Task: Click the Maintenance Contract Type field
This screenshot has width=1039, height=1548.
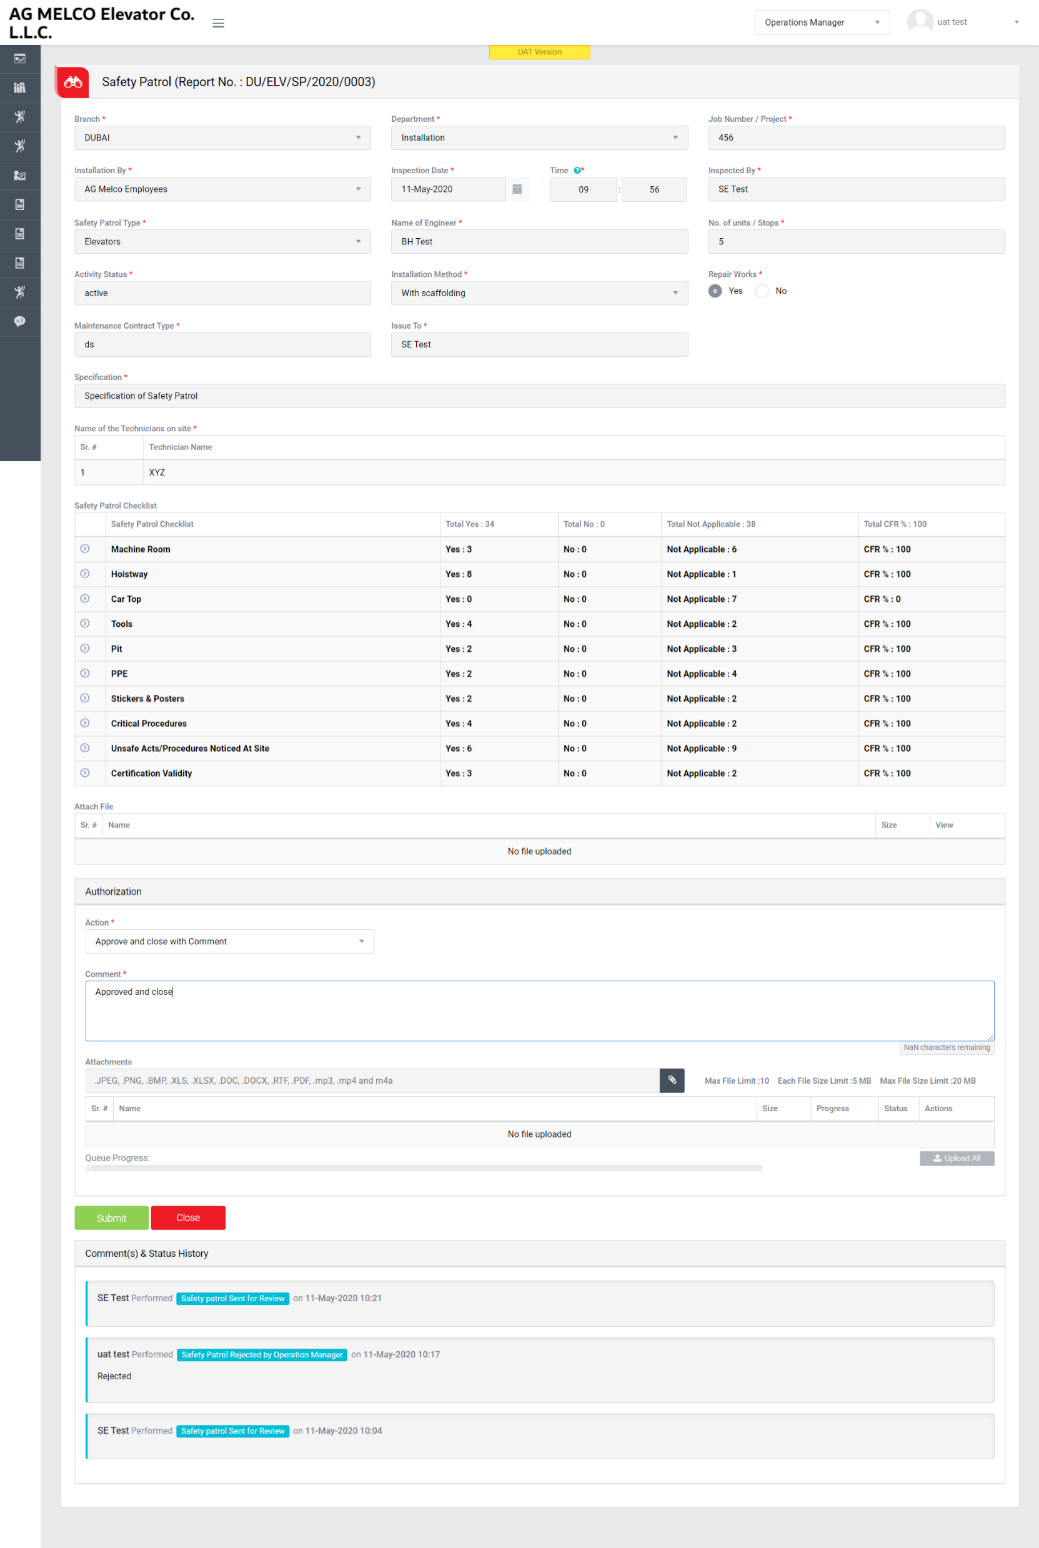Action: click(x=222, y=344)
